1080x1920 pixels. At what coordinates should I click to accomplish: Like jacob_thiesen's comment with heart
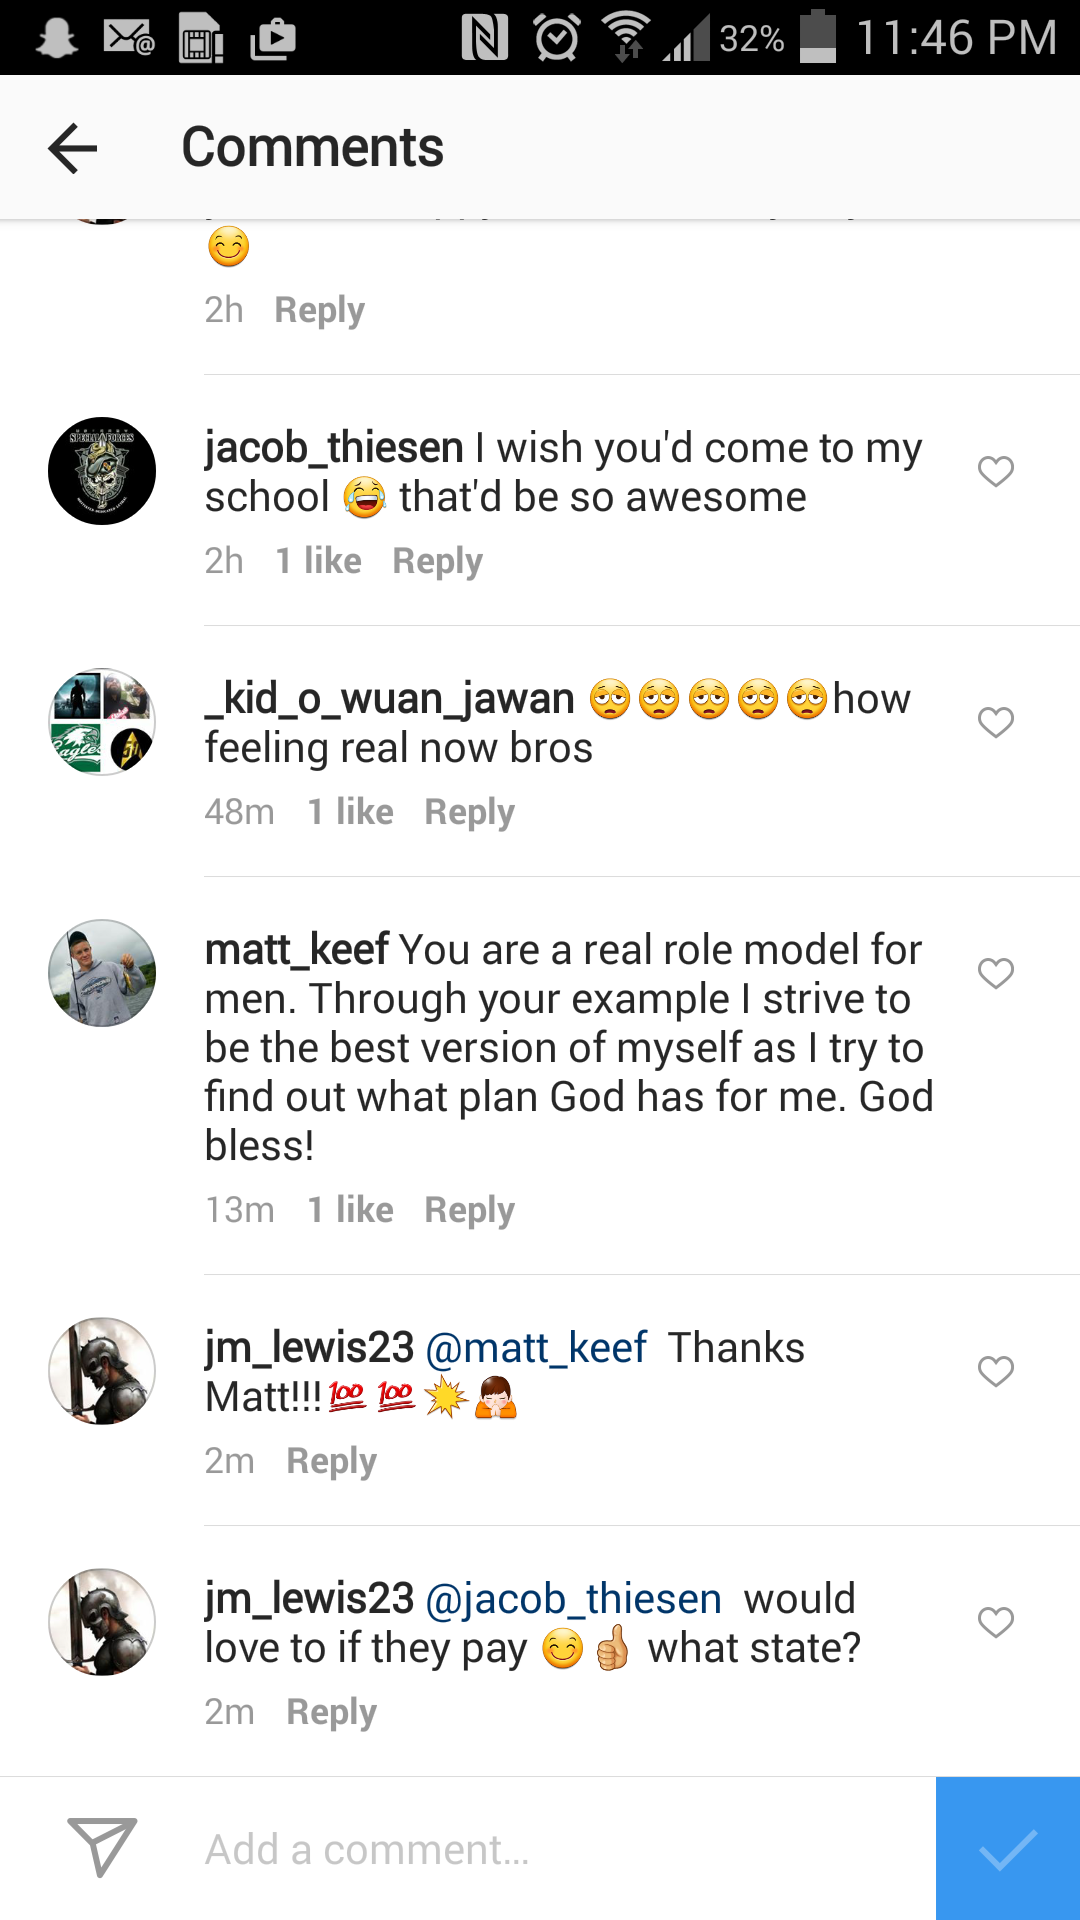point(995,471)
